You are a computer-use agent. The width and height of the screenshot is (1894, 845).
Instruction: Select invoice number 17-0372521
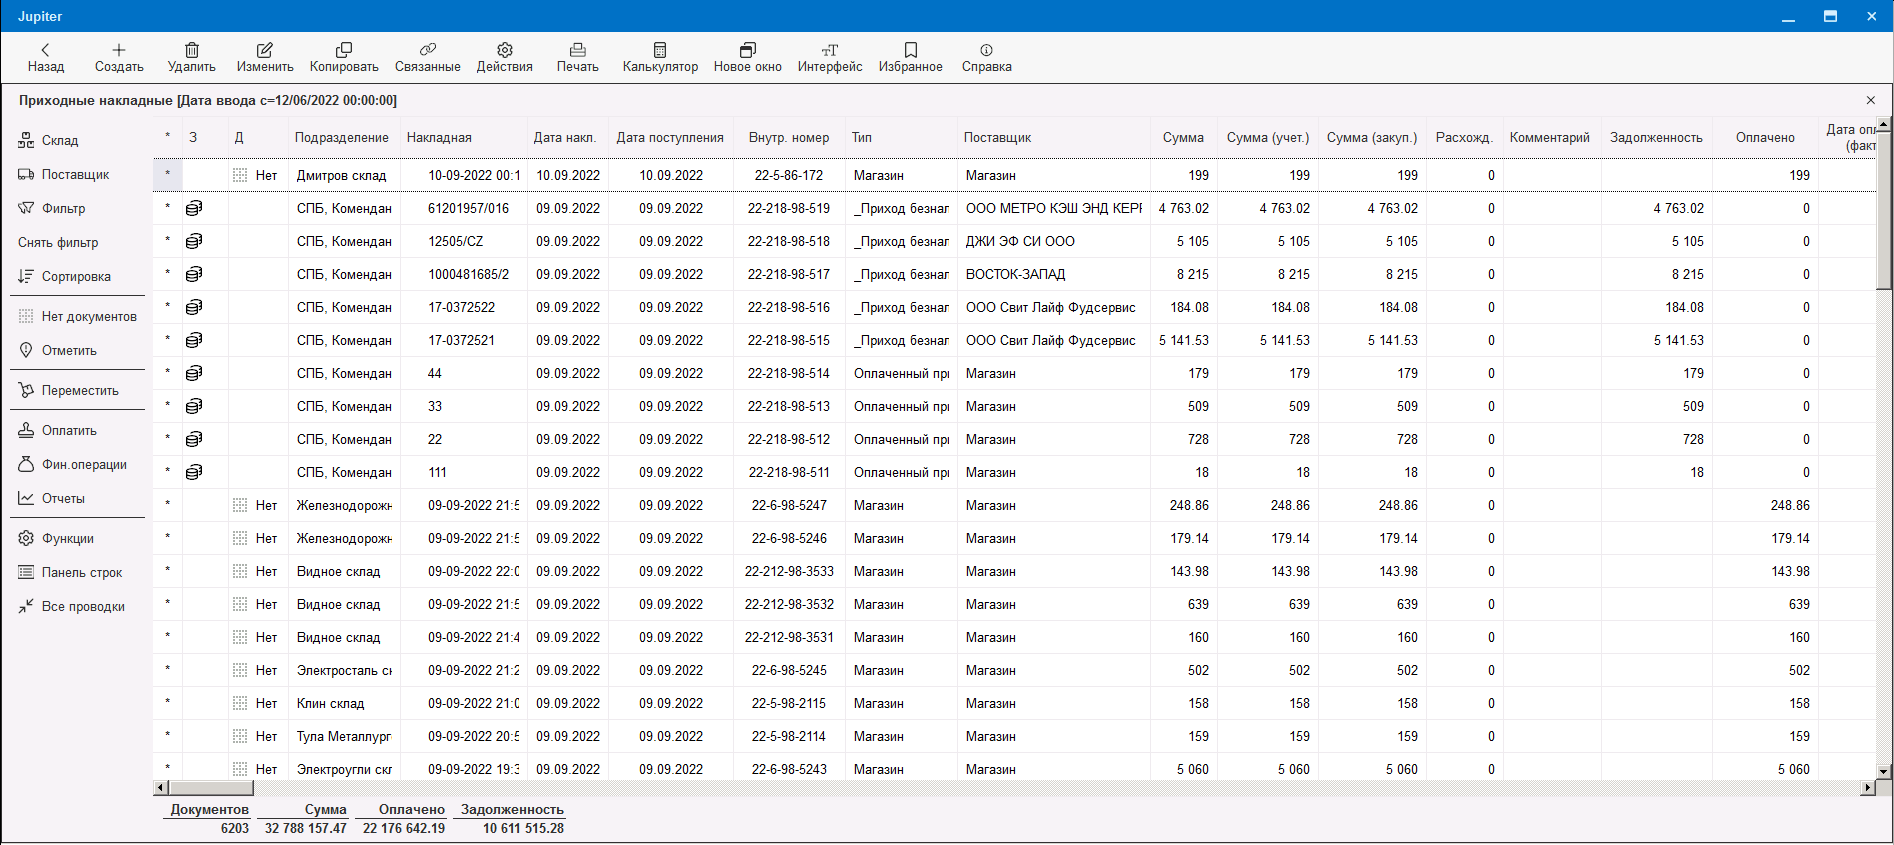point(462,340)
